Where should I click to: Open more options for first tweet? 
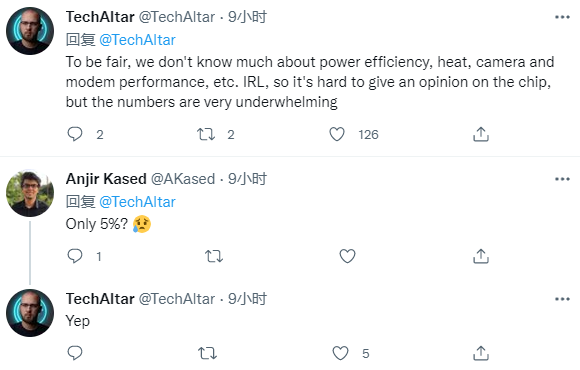[x=562, y=17]
